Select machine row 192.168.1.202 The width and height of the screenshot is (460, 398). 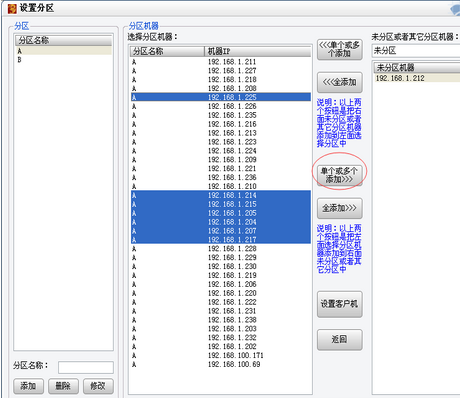pos(221,346)
